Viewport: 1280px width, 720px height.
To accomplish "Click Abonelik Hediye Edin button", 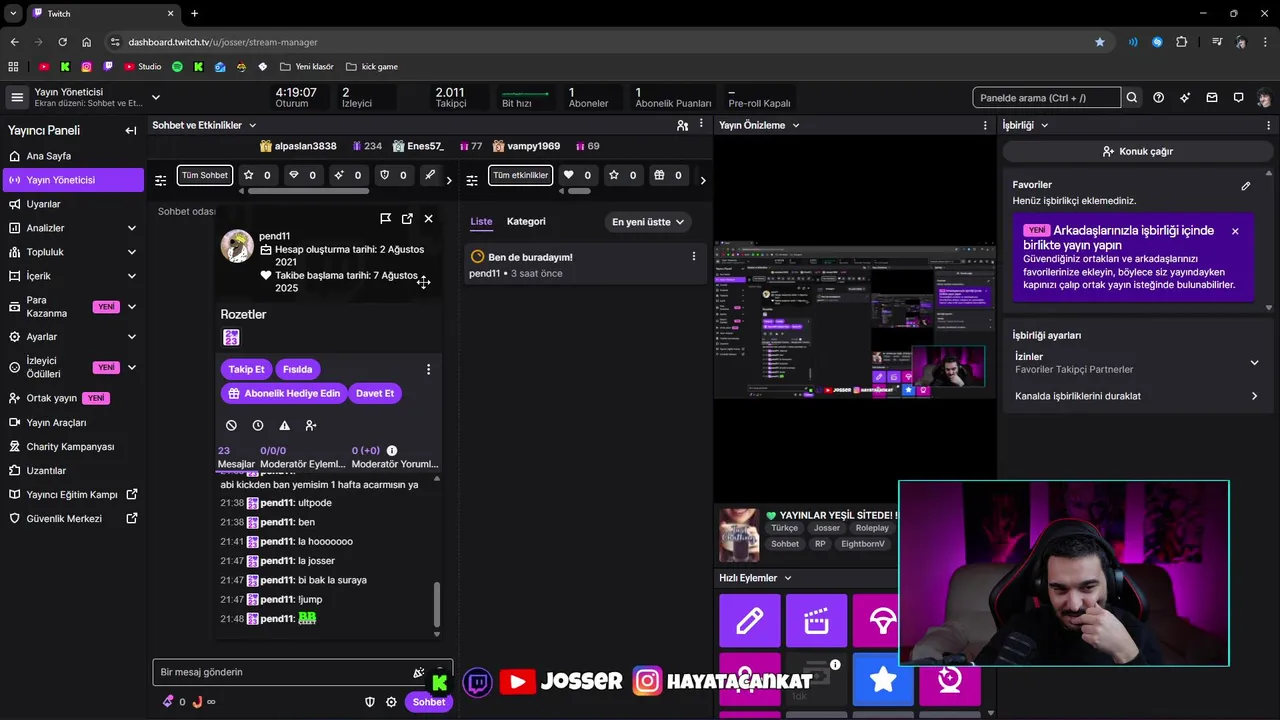I will [283, 393].
